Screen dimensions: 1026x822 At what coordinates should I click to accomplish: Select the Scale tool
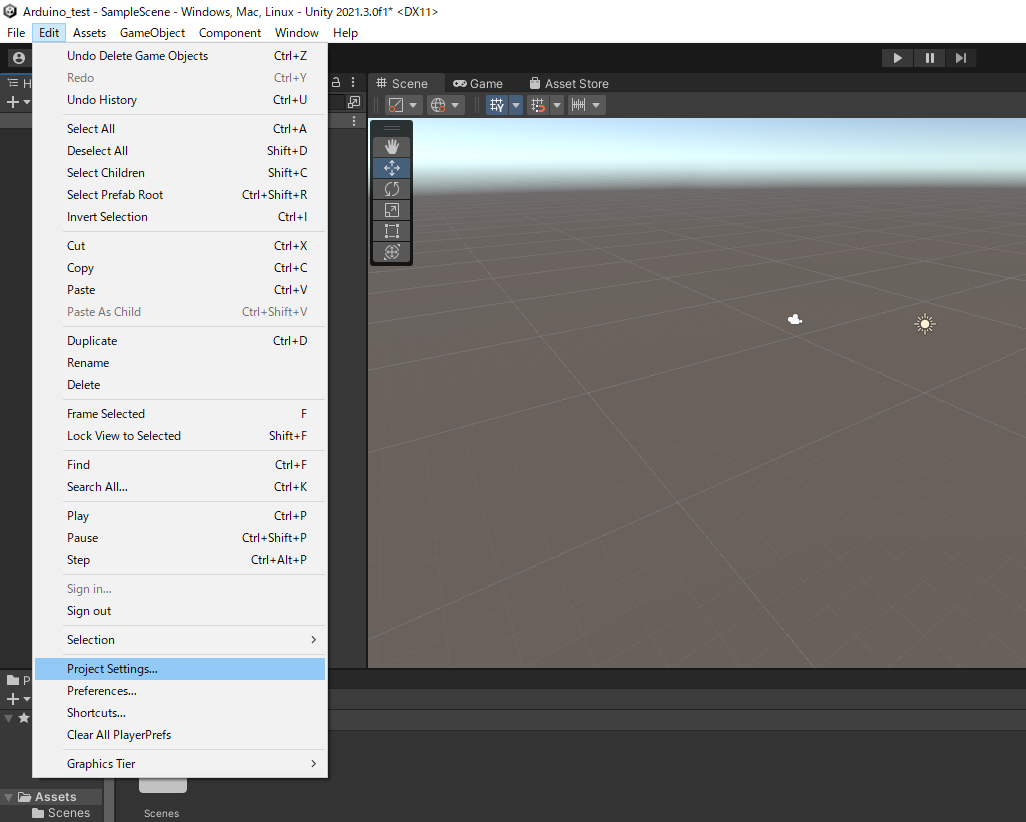391,209
